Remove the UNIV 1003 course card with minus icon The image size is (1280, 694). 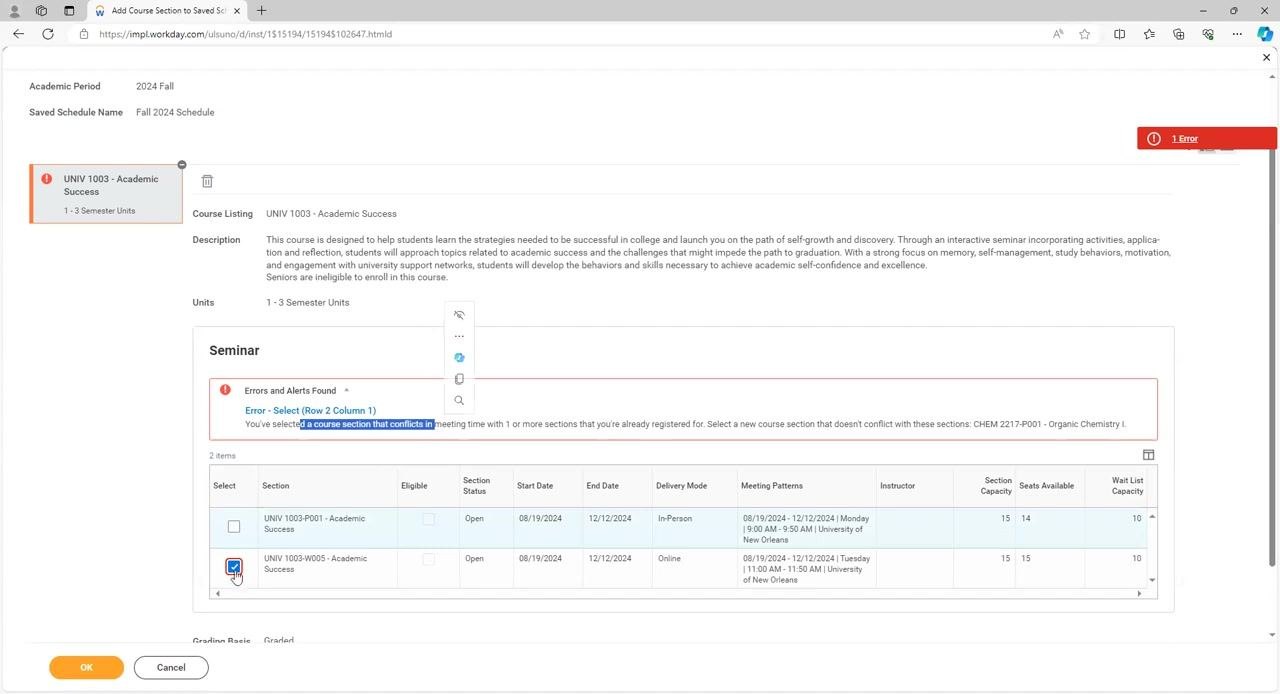pos(182,165)
